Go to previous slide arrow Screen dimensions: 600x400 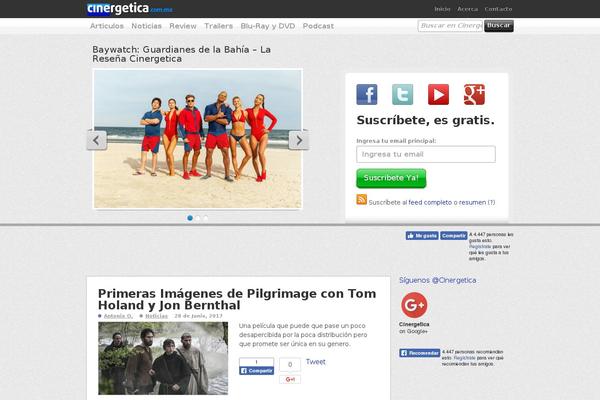[96, 140]
